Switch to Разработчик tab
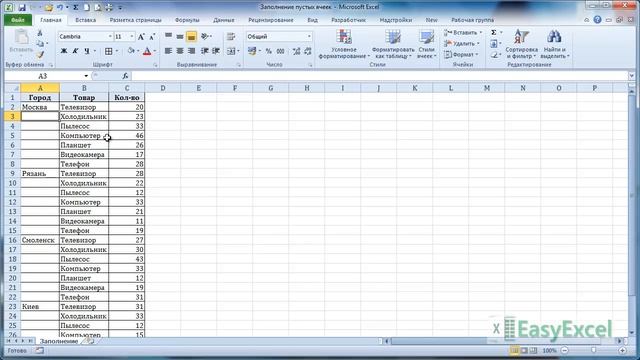Image resolution: width=640 pixels, height=360 pixels. 348,20
